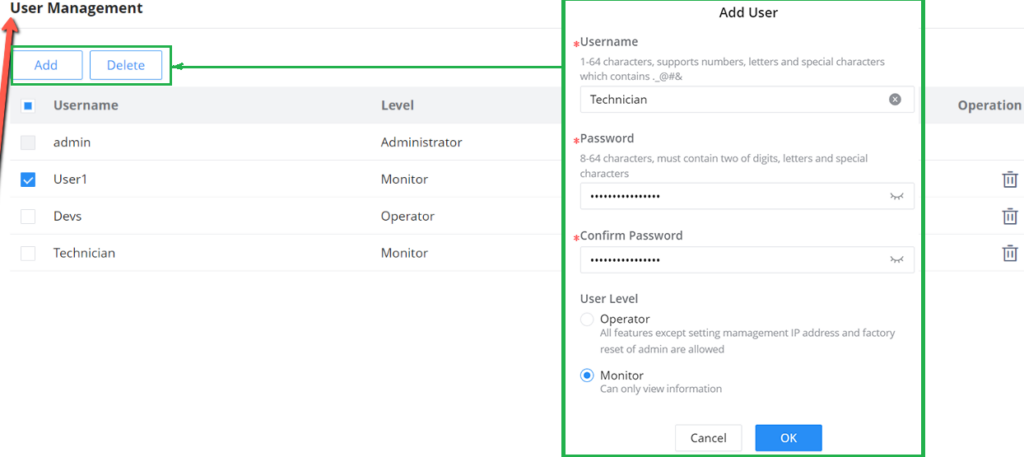Select the Operator user level
Viewport: 1024px width, 457px height.
tap(587, 319)
